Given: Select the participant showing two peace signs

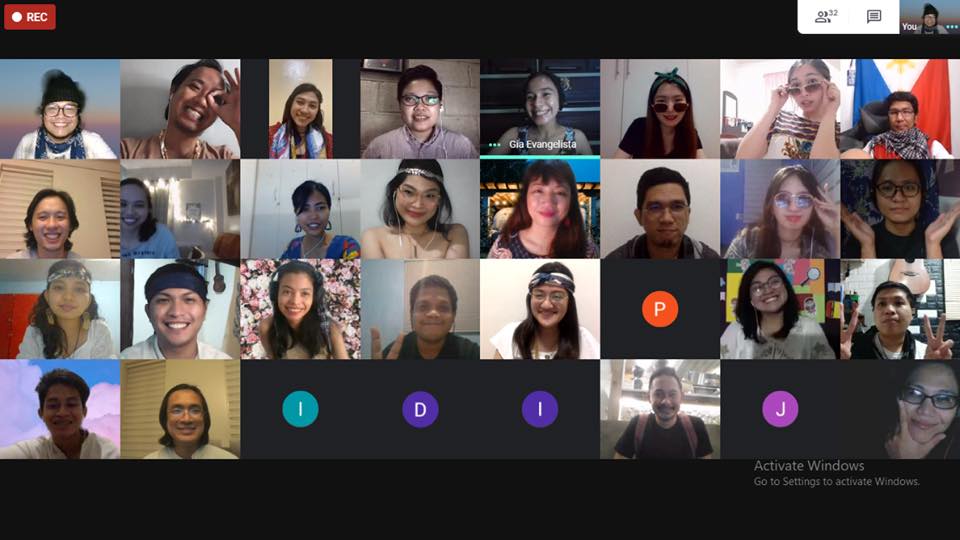Looking at the screenshot, I should (900, 309).
